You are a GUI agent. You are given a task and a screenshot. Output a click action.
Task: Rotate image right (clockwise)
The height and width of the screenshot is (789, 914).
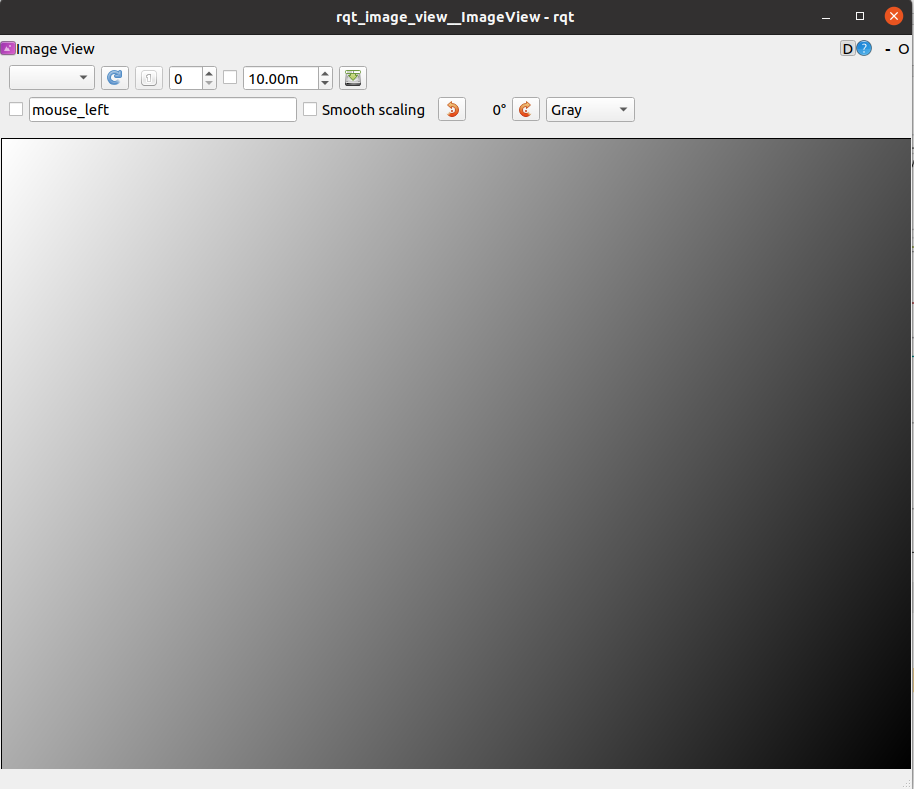tap(526, 110)
